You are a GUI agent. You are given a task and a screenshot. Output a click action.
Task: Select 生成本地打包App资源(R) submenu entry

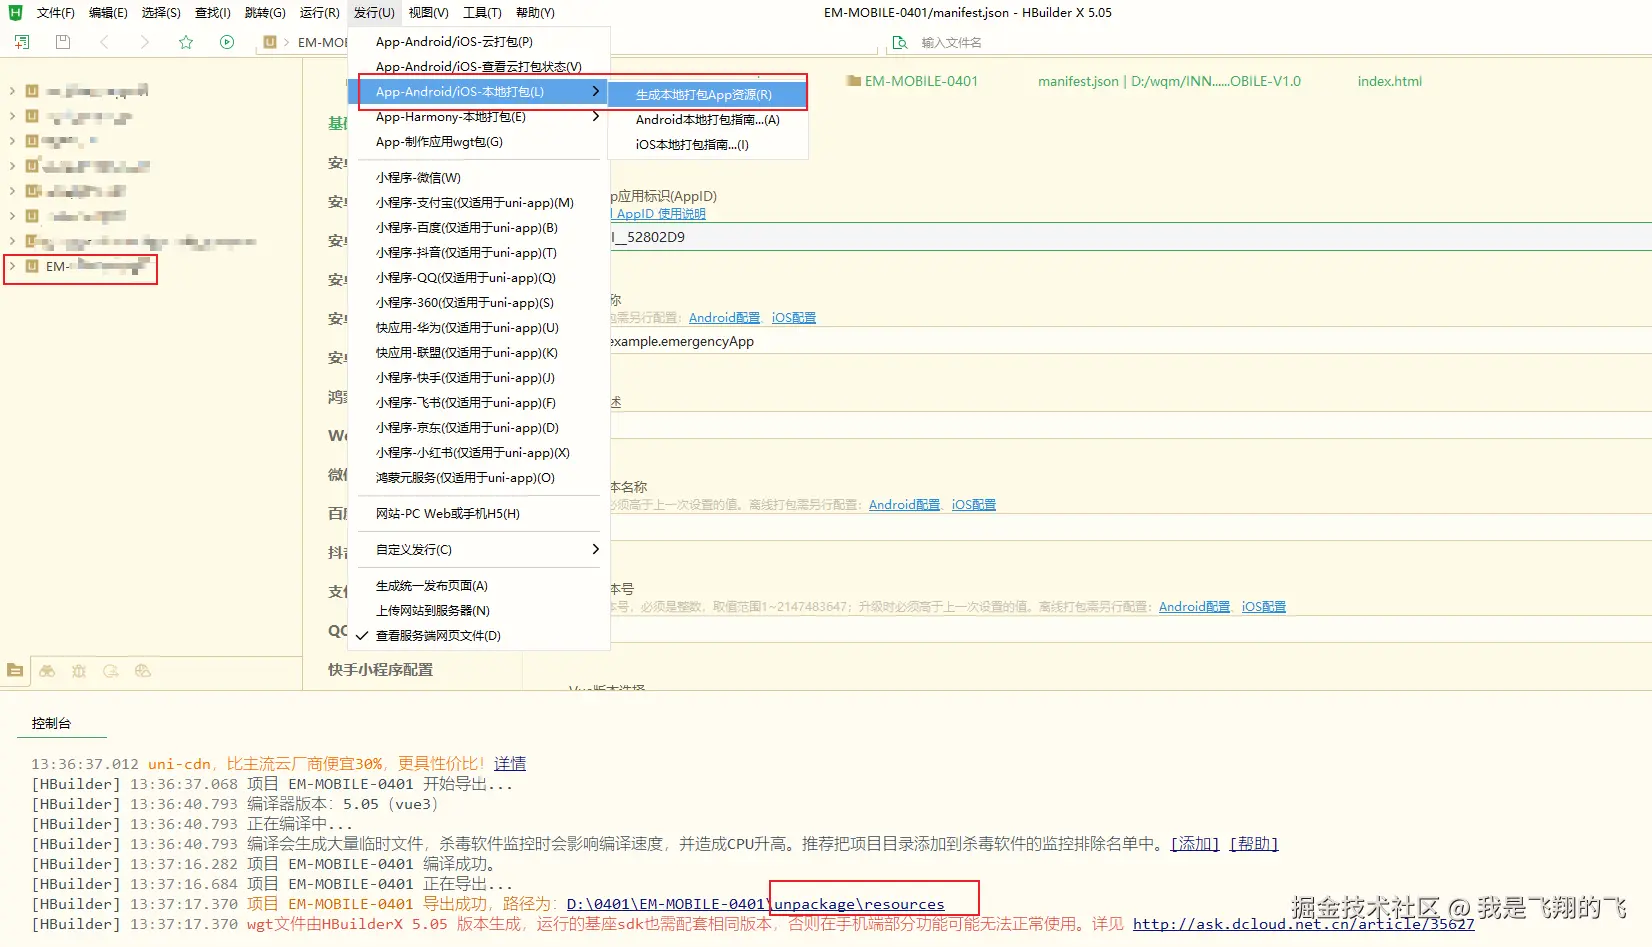706,94
